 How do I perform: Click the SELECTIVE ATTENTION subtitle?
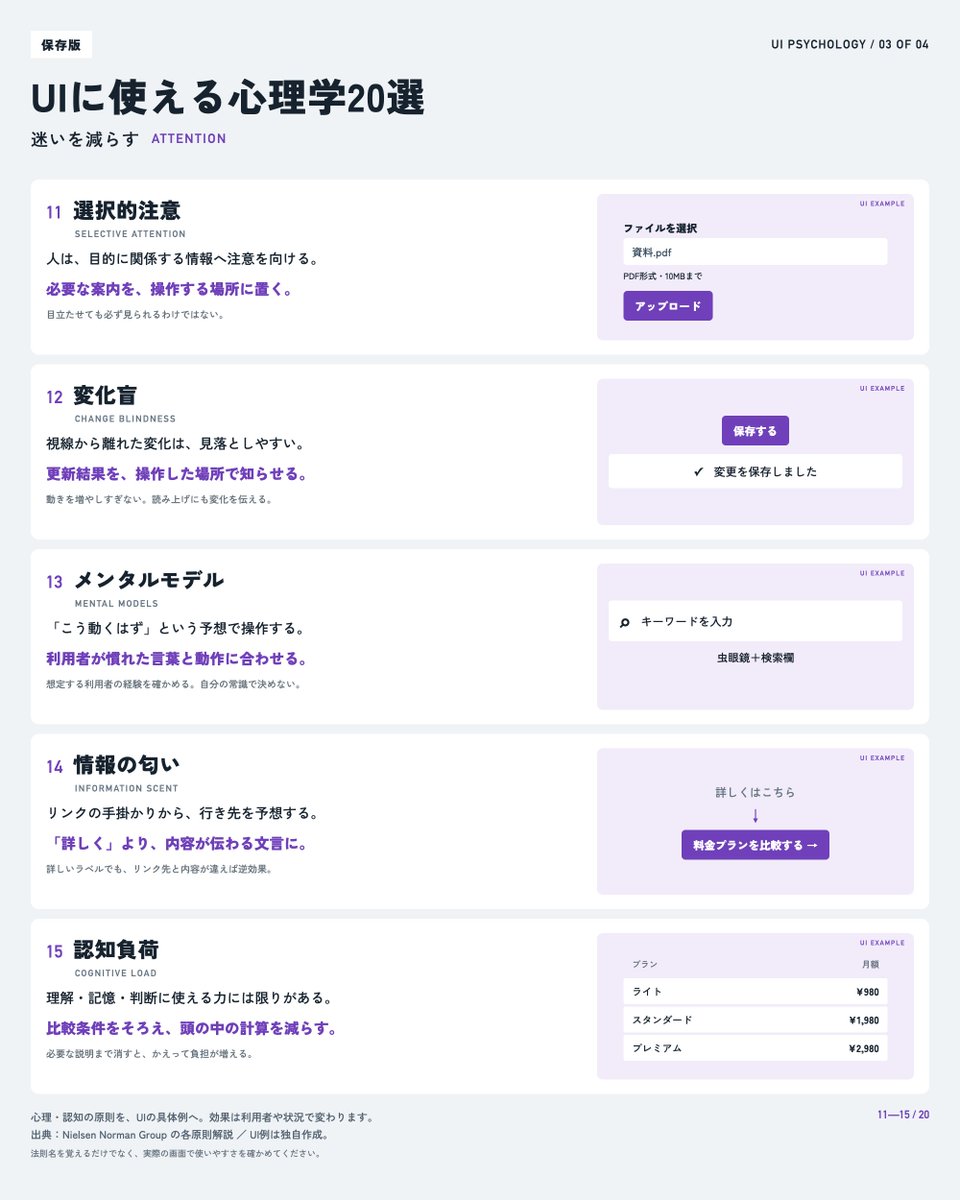(x=130, y=234)
